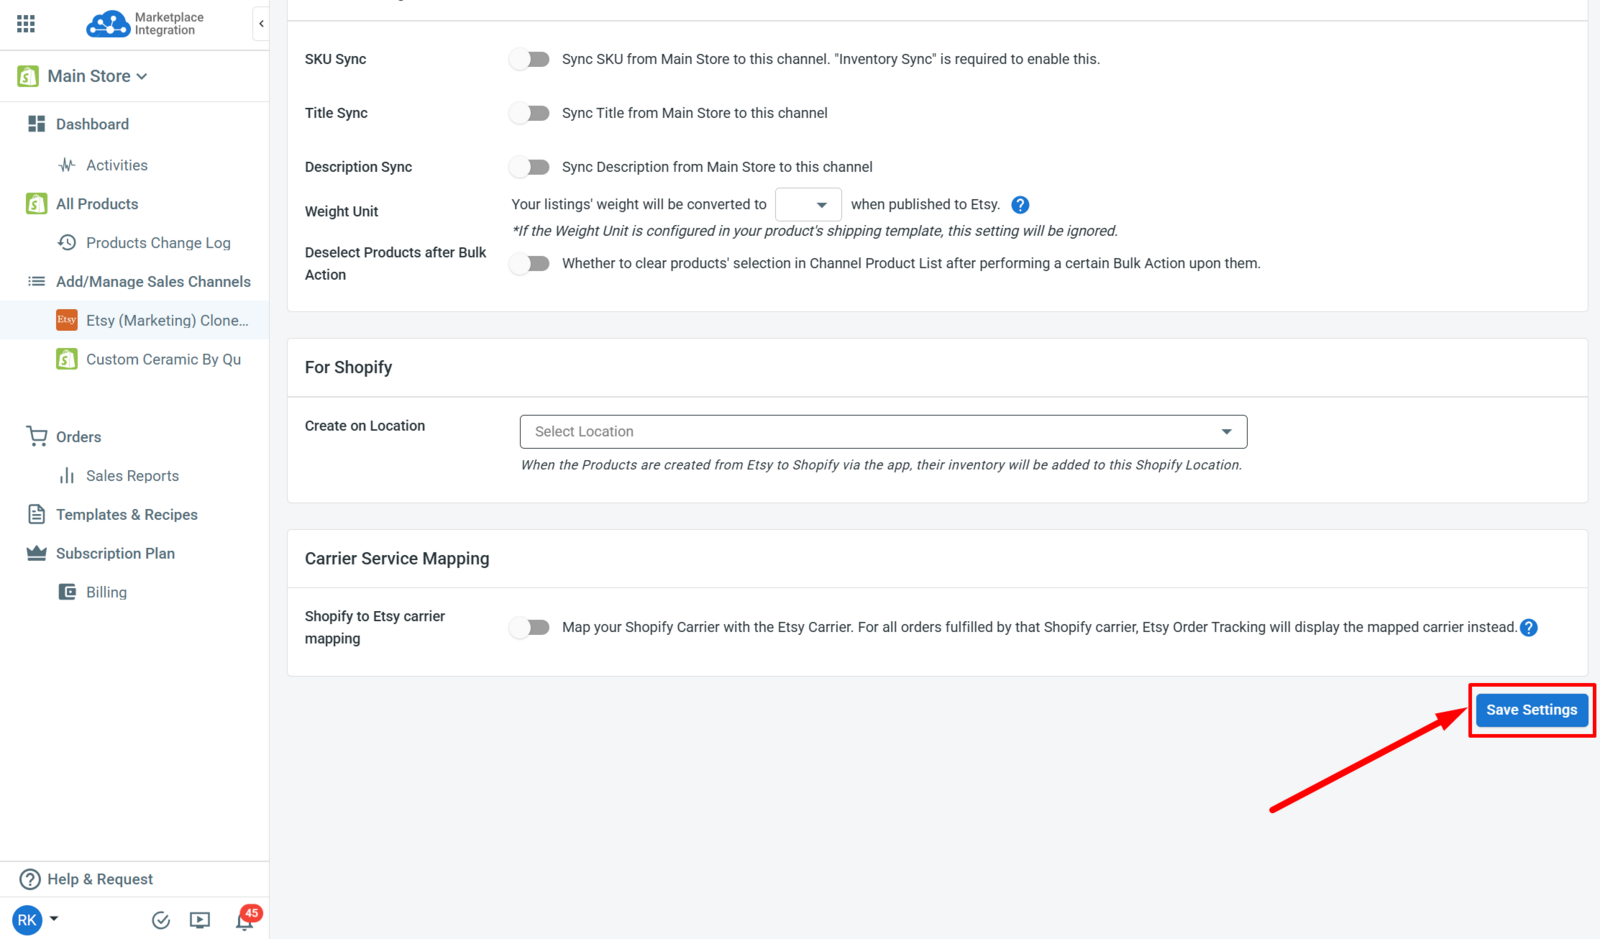The height and width of the screenshot is (939, 1600).
Task: Expand the user account dropdown arrow
Action: click(54, 918)
